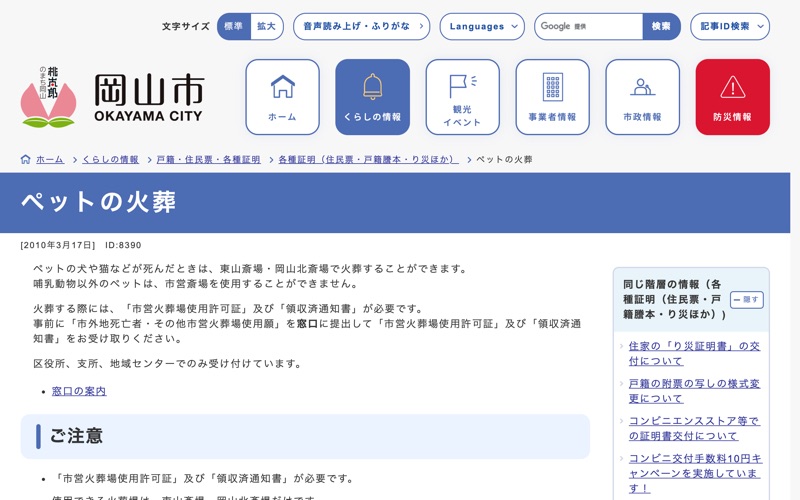This screenshot has width=800, height=500.
Task: Click the 岡山市 OKAYAMA CITY title text
Action: pos(149,98)
